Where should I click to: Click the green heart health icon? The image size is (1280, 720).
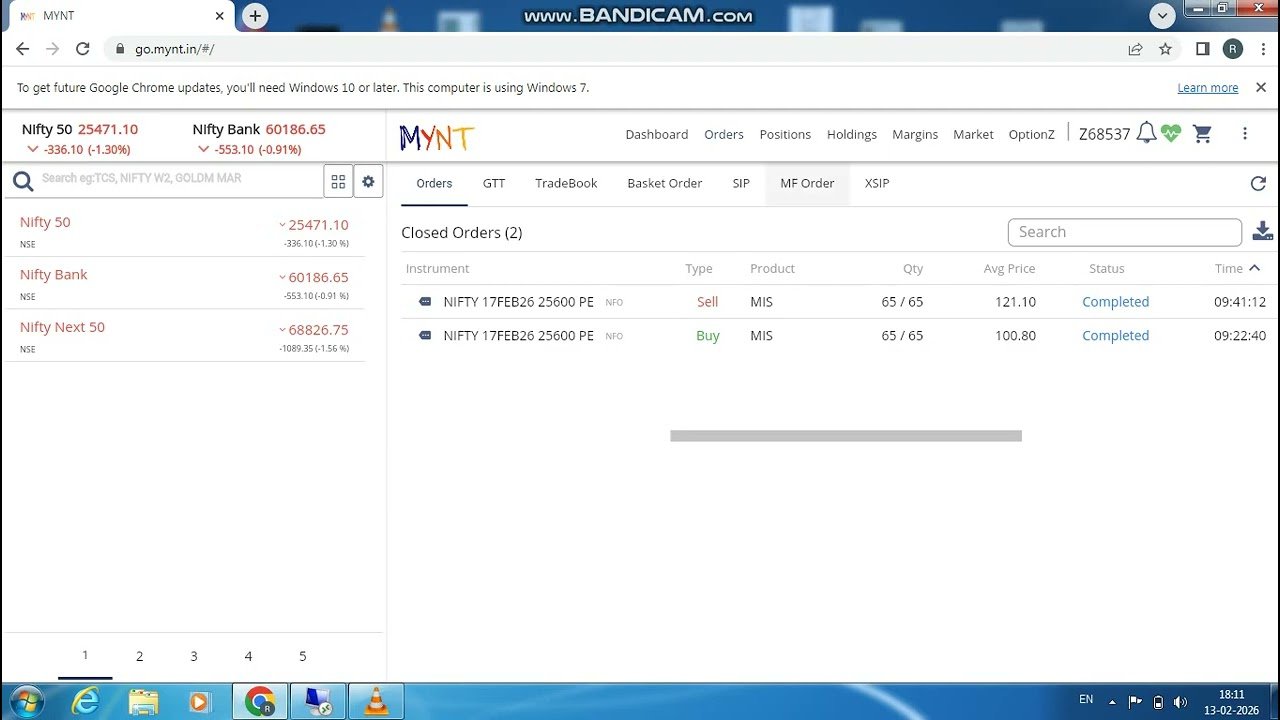[x=1172, y=133]
